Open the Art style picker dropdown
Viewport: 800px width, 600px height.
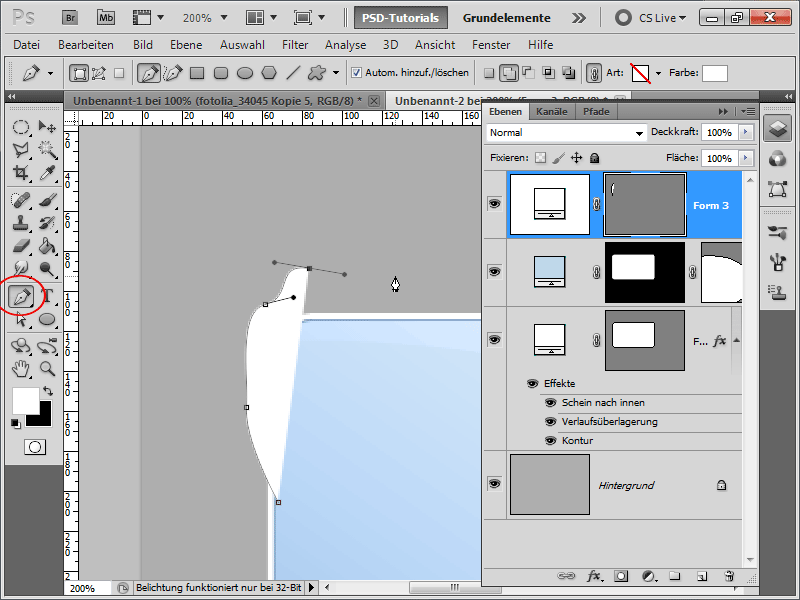pos(658,73)
